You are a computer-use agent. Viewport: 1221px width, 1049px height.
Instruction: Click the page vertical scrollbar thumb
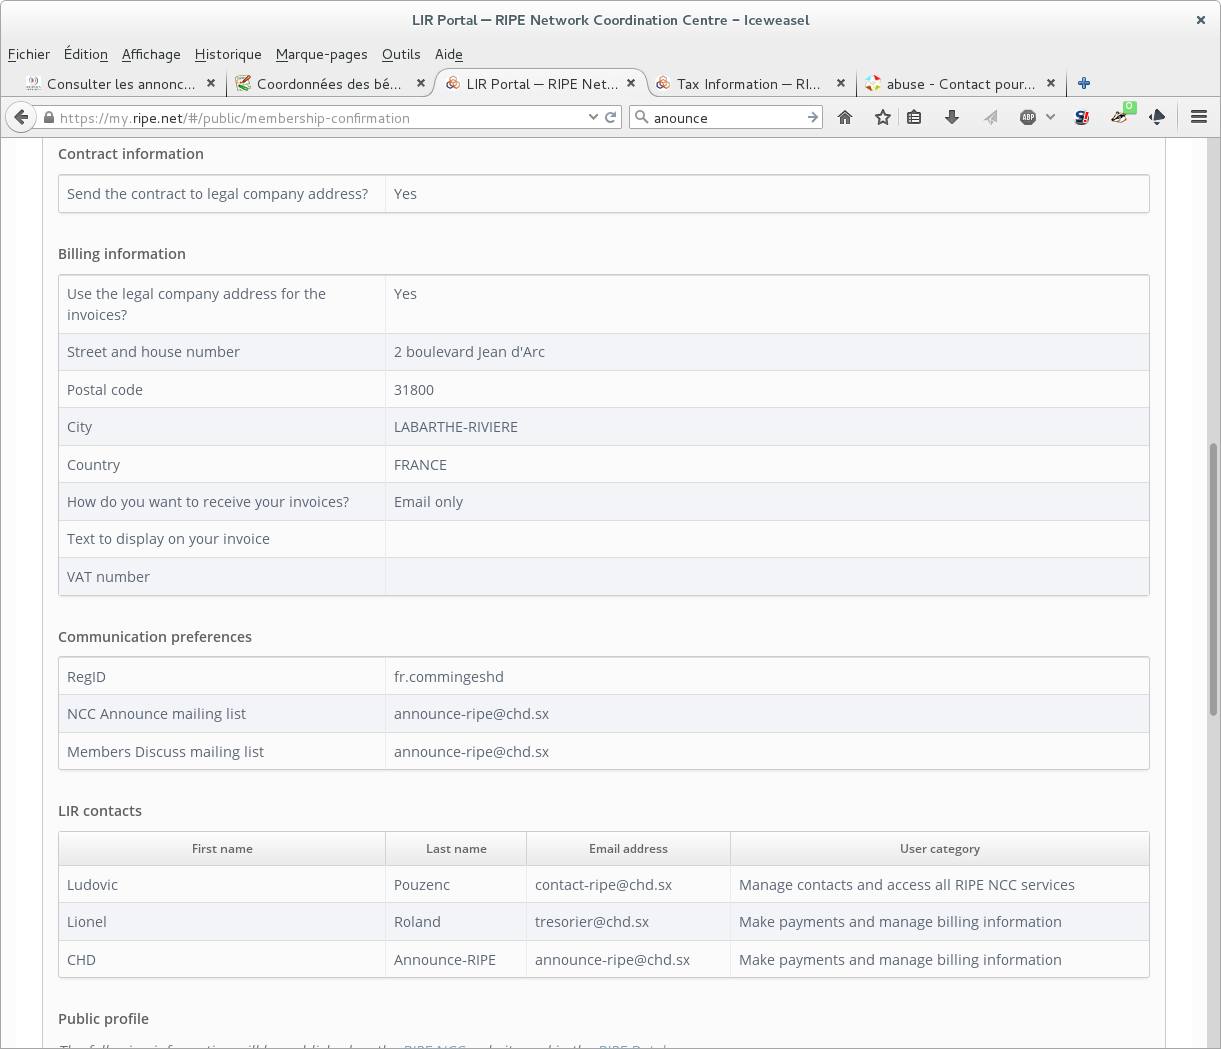point(1214,579)
